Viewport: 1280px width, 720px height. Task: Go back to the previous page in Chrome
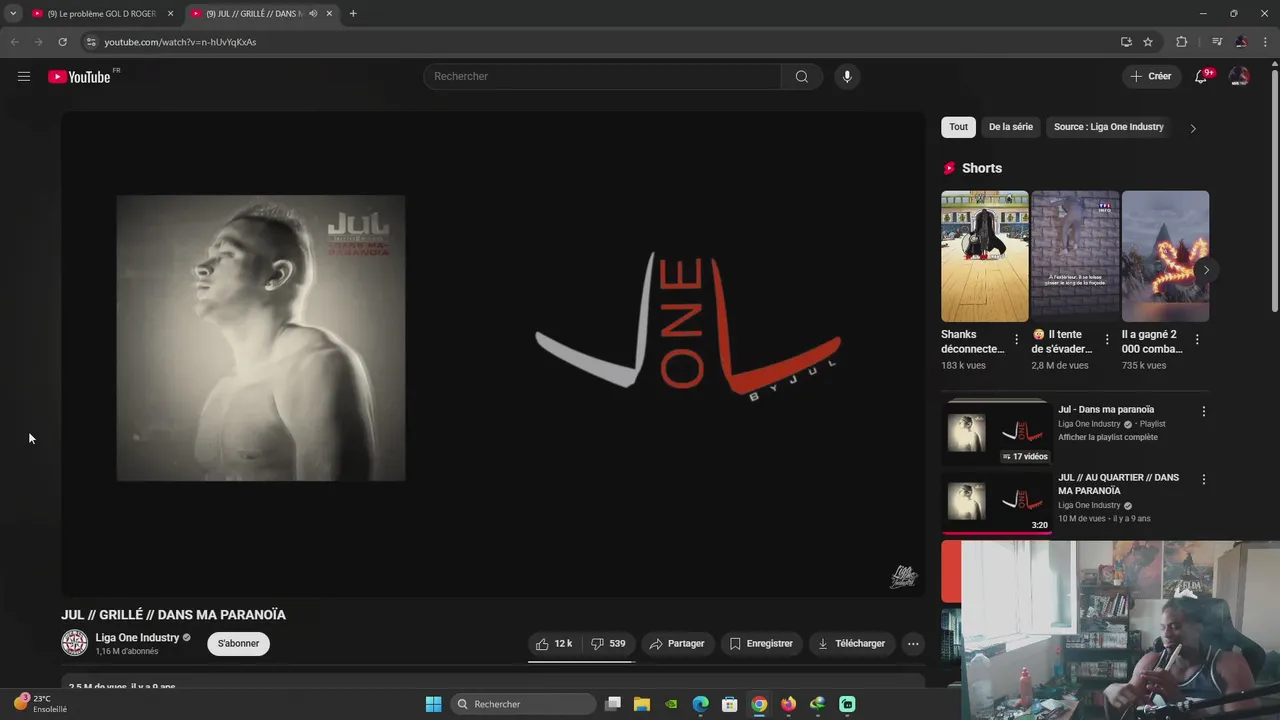(x=14, y=42)
